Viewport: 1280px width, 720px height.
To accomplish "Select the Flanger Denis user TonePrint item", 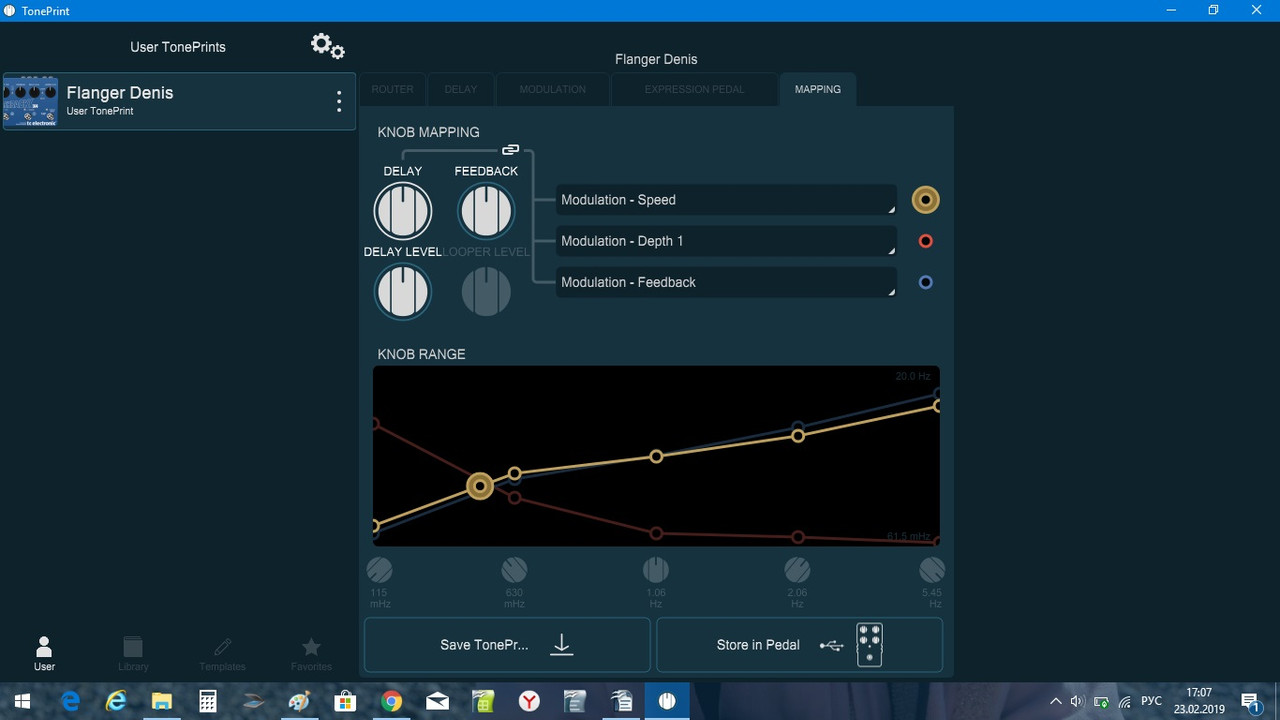I will pyautogui.click(x=179, y=101).
